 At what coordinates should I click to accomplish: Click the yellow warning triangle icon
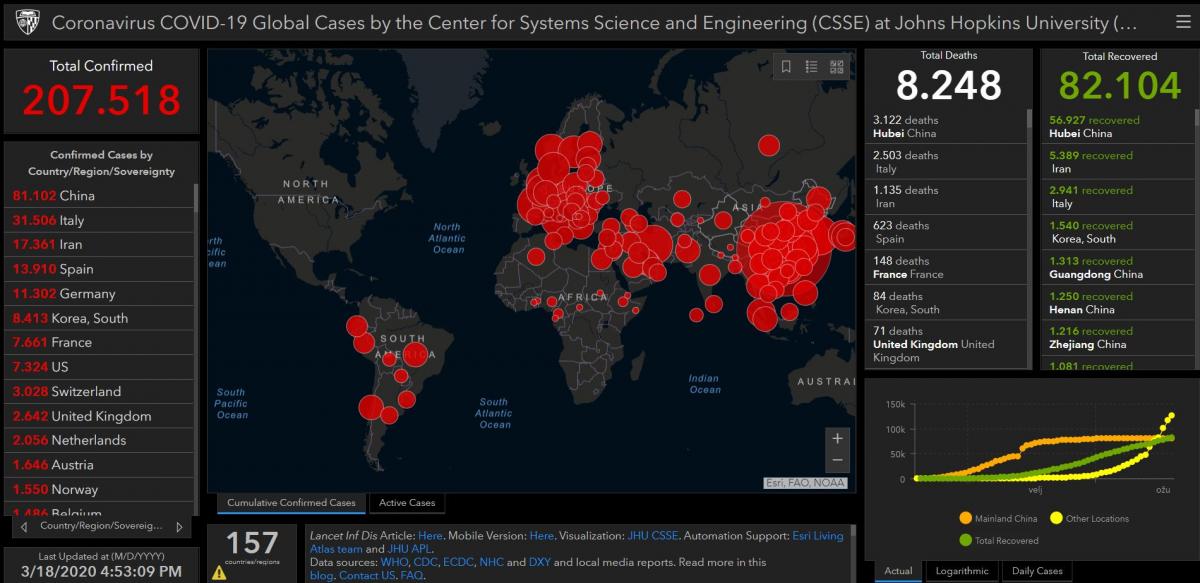(219, 573)
